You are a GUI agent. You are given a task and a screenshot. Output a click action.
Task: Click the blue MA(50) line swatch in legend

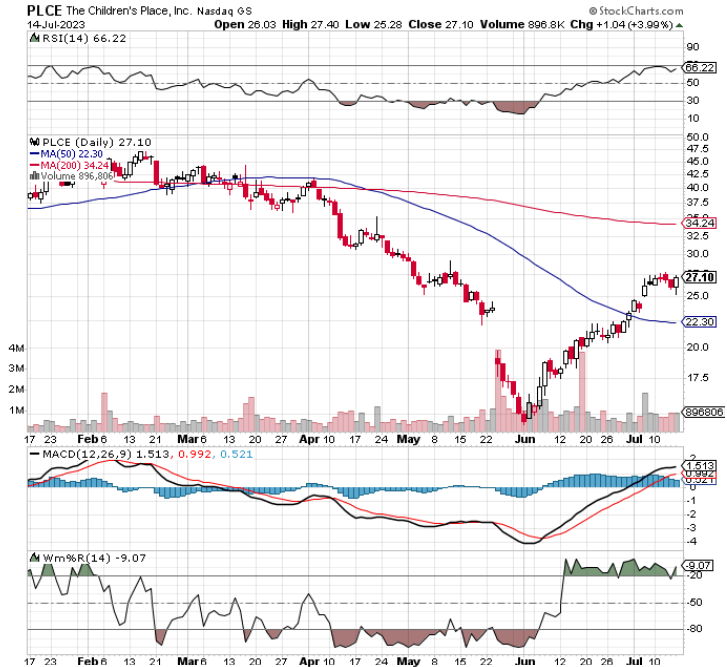(x=35, y=154)
